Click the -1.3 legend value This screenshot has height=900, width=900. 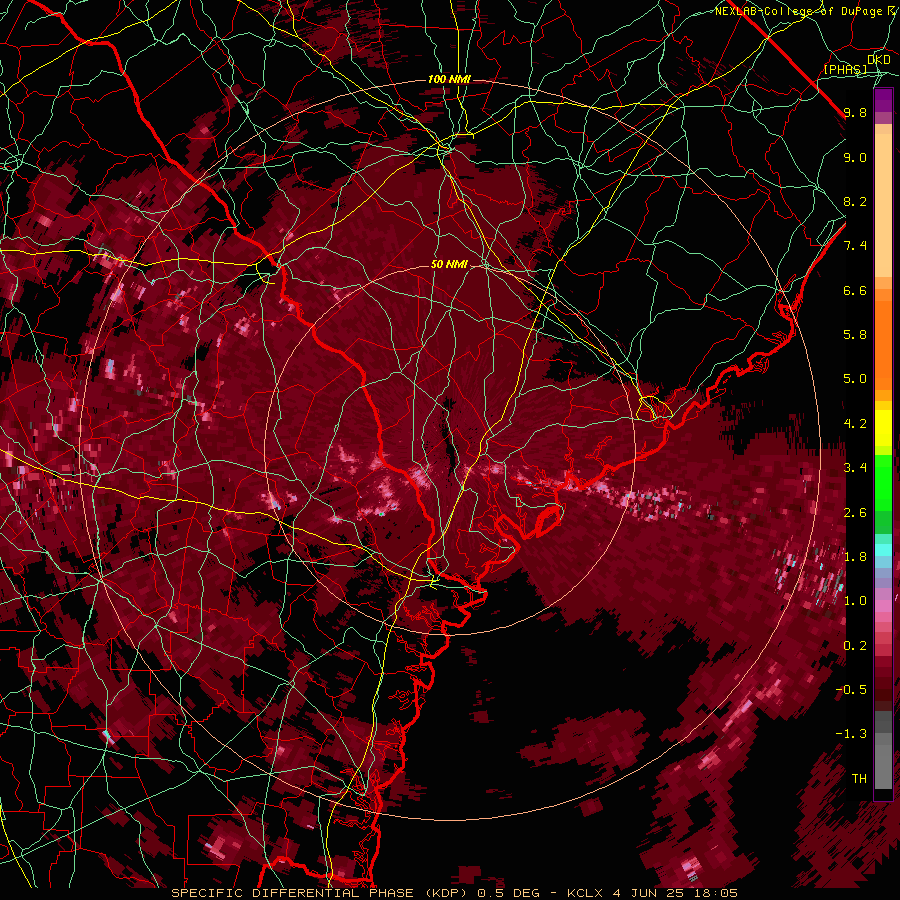tap(851, 734)
